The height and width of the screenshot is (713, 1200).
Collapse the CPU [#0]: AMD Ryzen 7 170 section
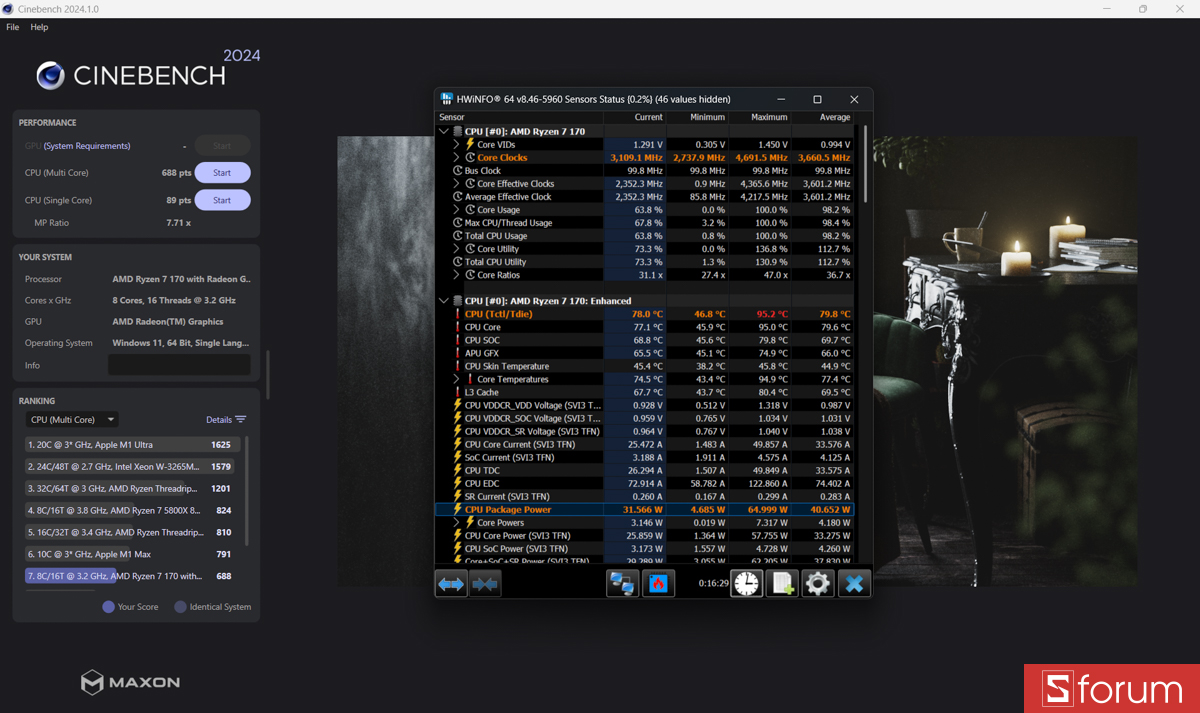(x=444, y=131)
